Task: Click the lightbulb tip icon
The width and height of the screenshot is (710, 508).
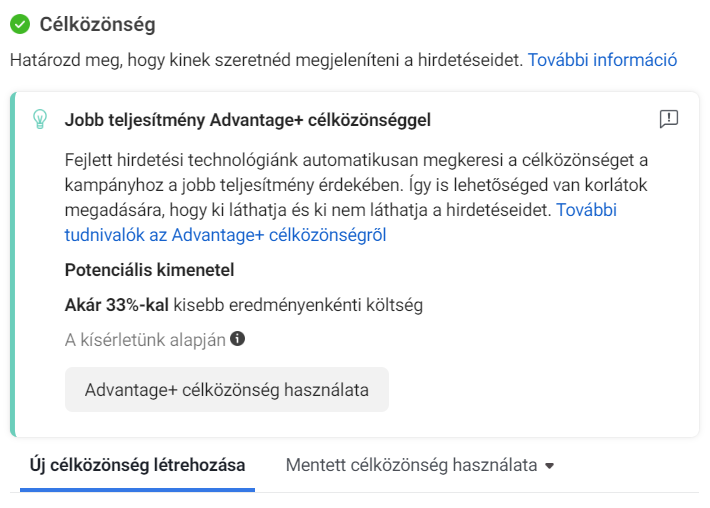Action: (x=40, y=119)
